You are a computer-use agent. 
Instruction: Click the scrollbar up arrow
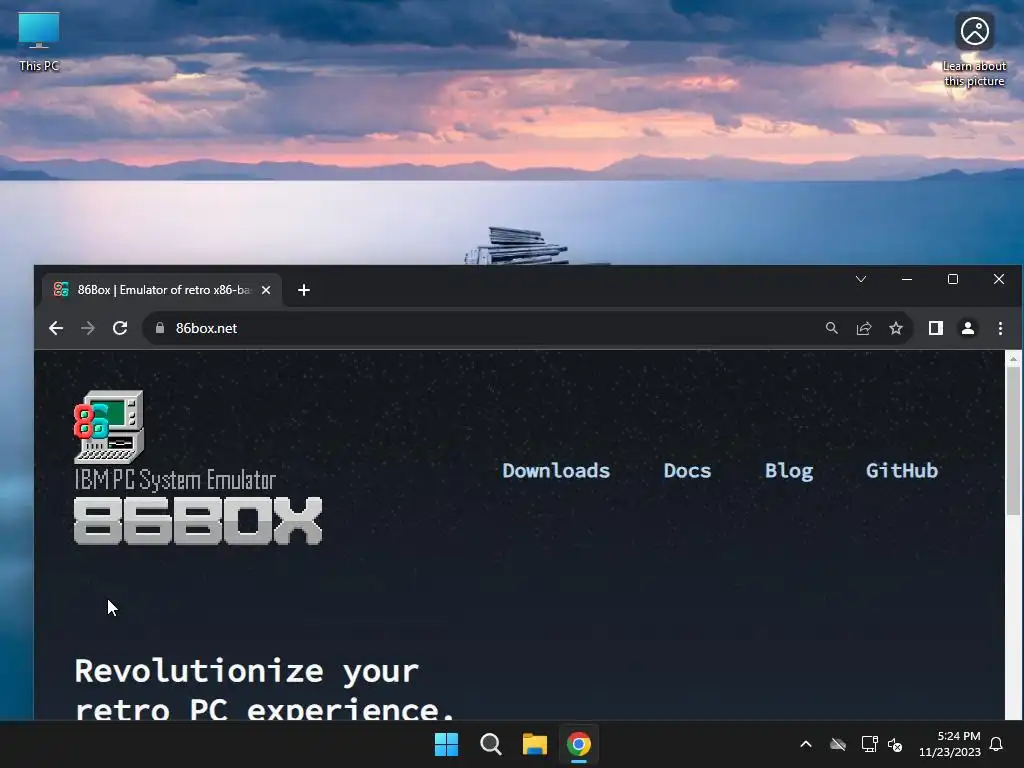[x=1013, y=359]
